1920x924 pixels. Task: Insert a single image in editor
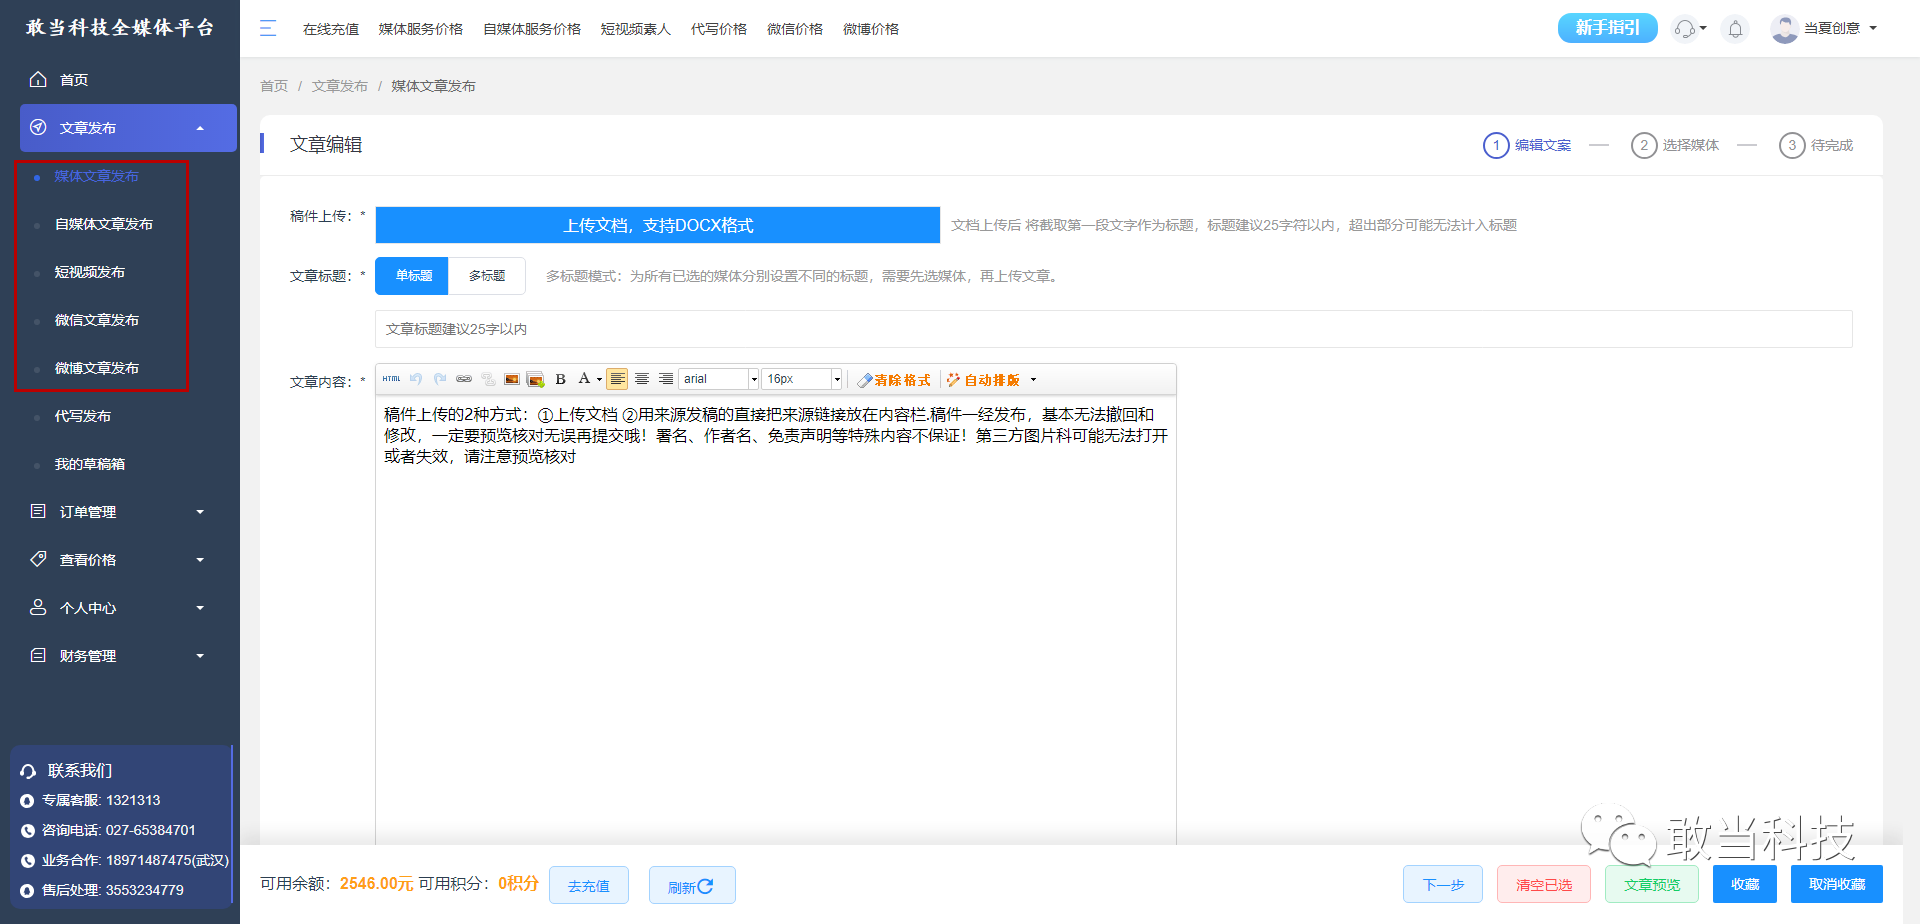[512, 379]
